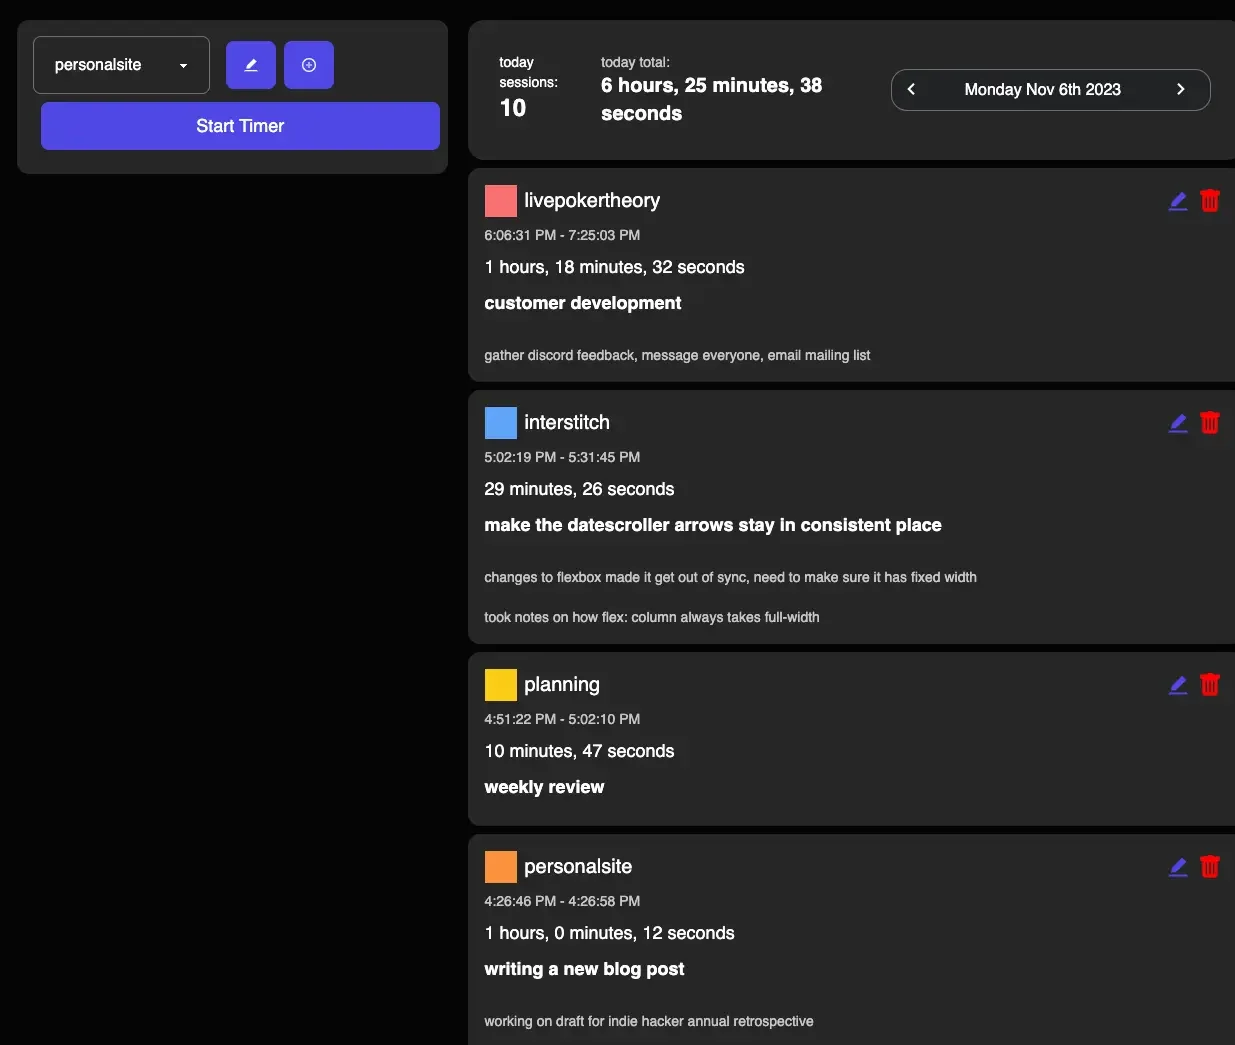This screenshot has height=1045, width=1235.
Task: Edit the livepokertheory session entry
Action: [x=1178, y=201]
